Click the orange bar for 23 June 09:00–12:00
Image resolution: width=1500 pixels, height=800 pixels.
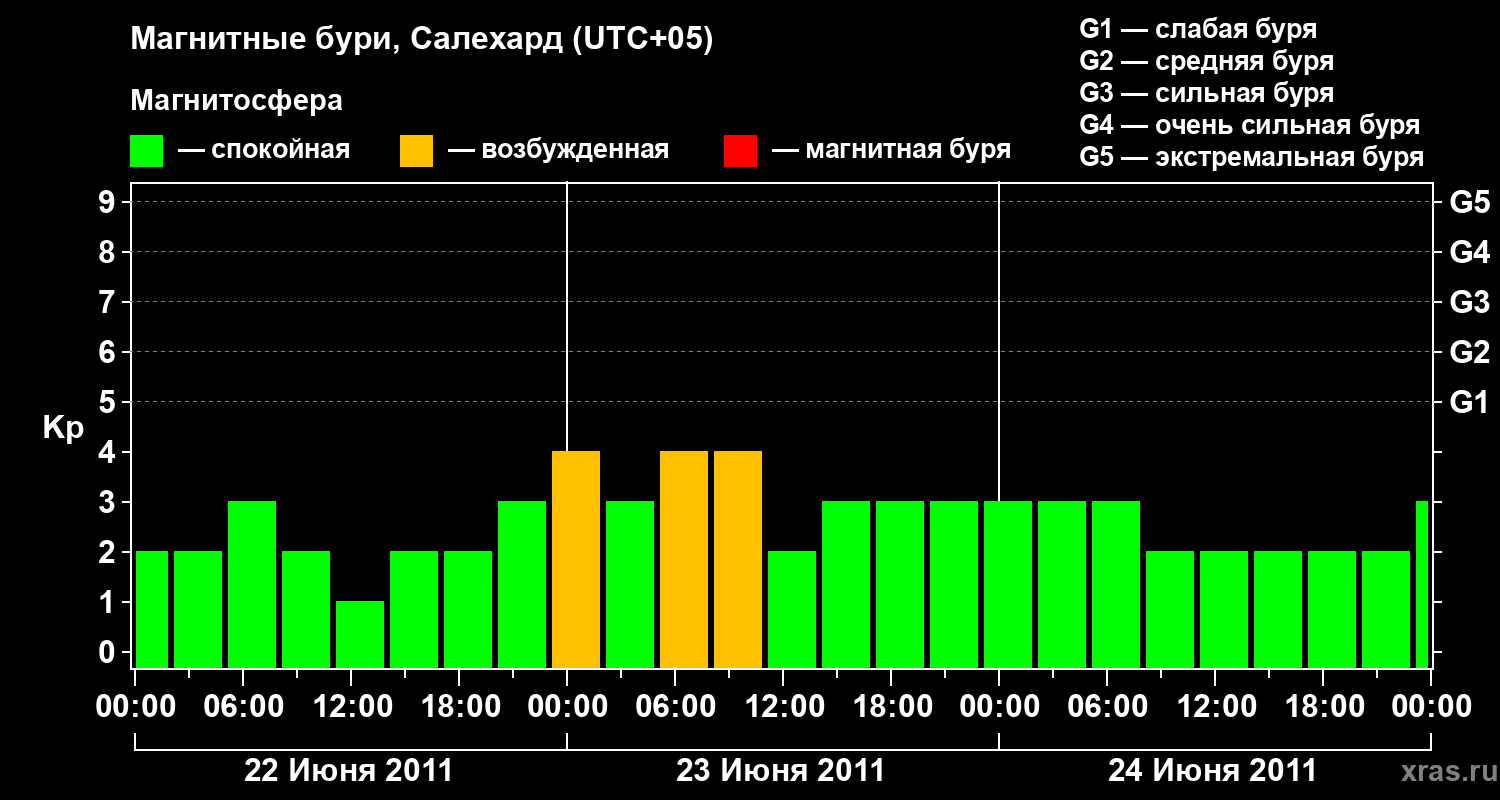pyautogui.click(x=738, y=559)
